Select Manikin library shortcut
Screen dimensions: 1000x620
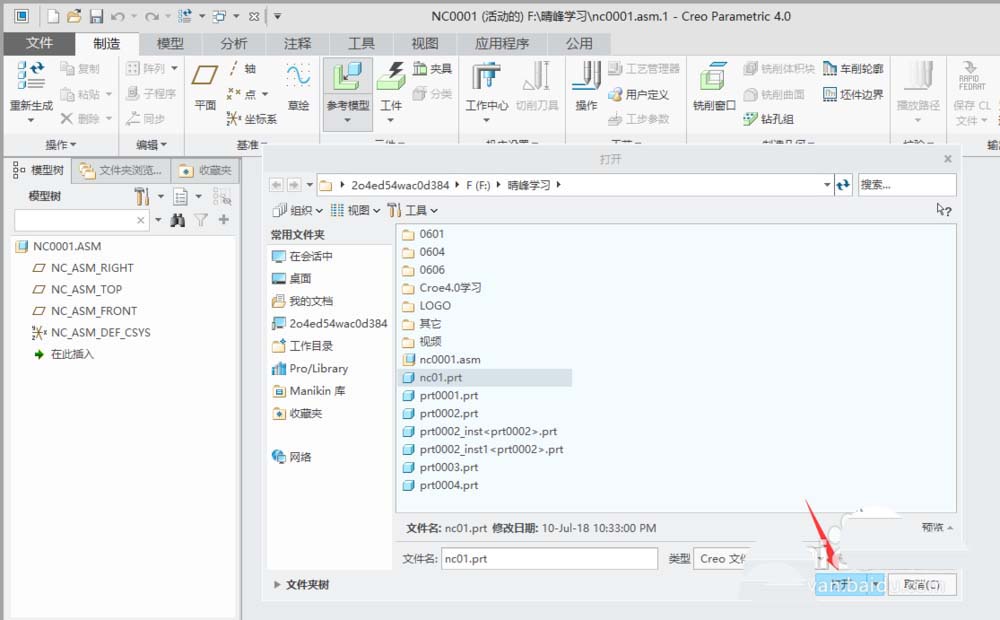(x=308, y=391)
